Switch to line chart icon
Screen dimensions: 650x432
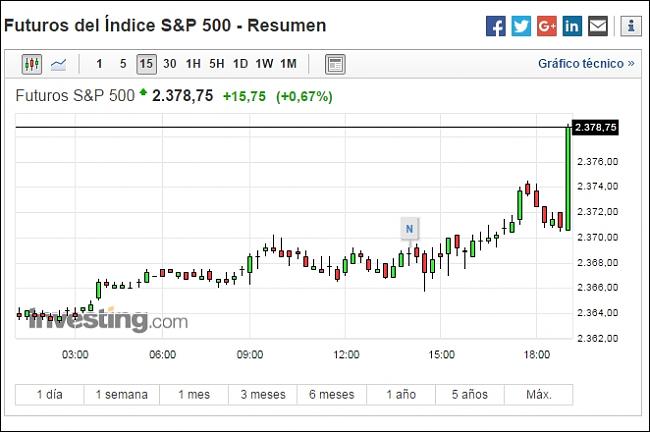(58, 64)
